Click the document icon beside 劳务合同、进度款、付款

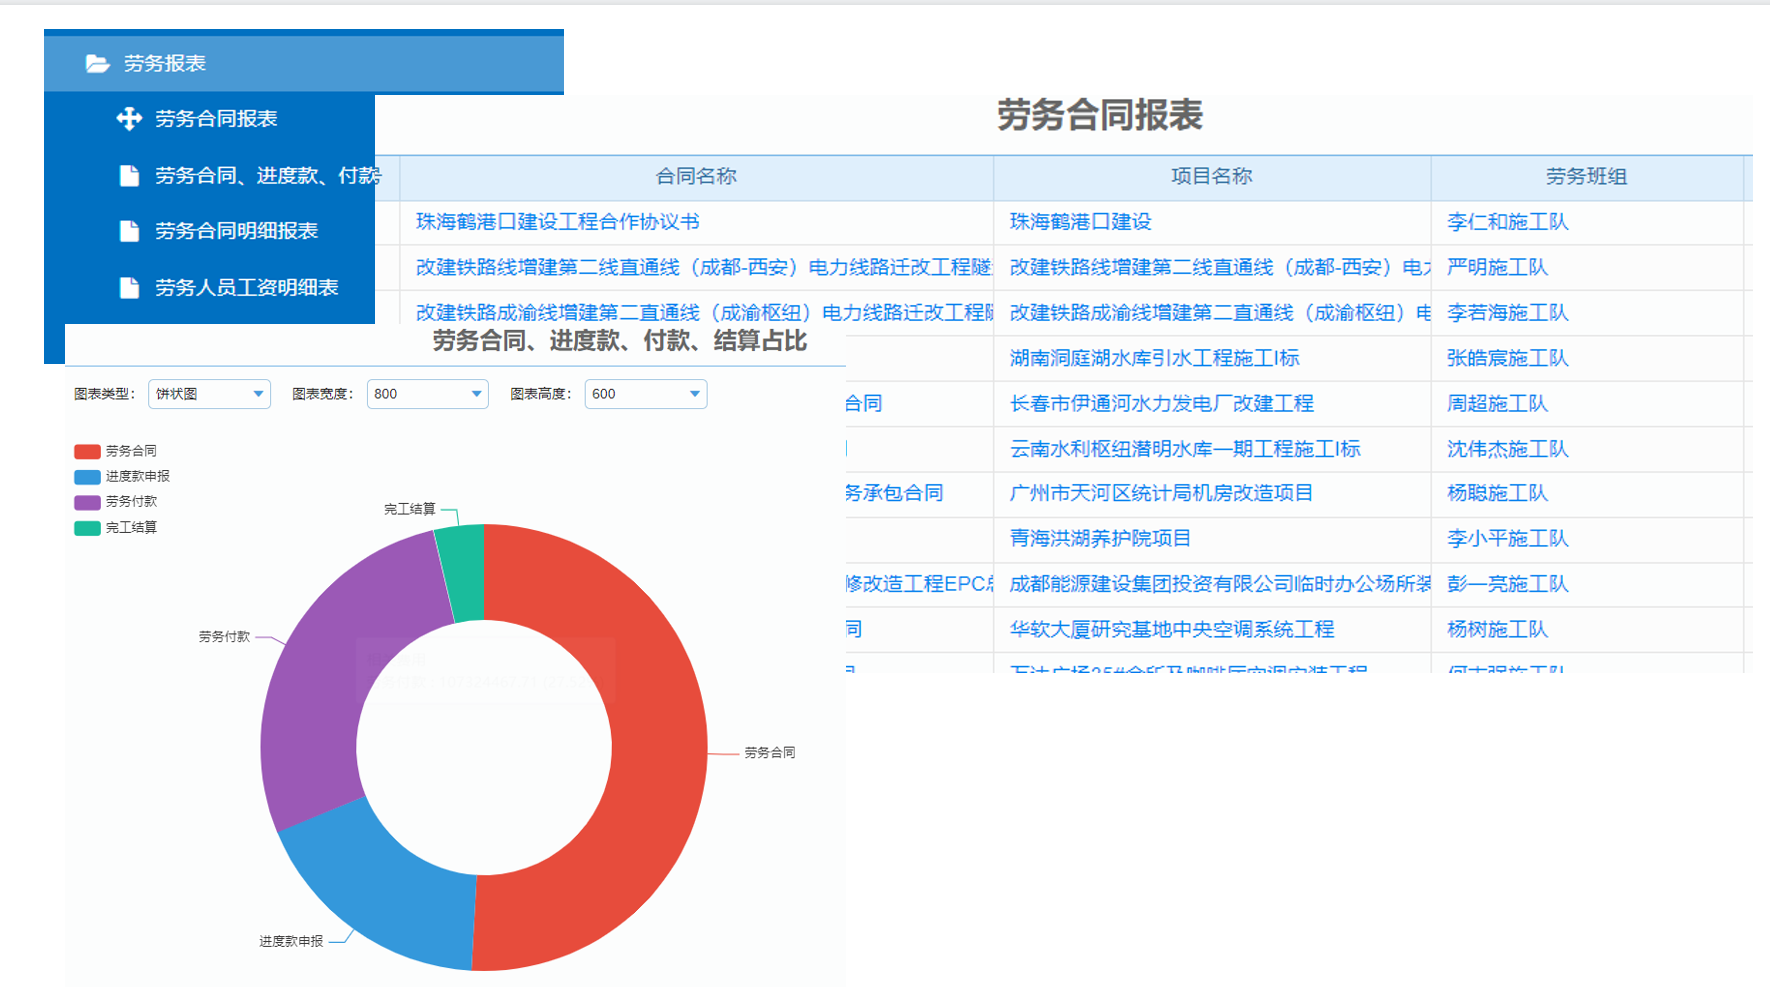pyautogui.click(x=129, y=176)
